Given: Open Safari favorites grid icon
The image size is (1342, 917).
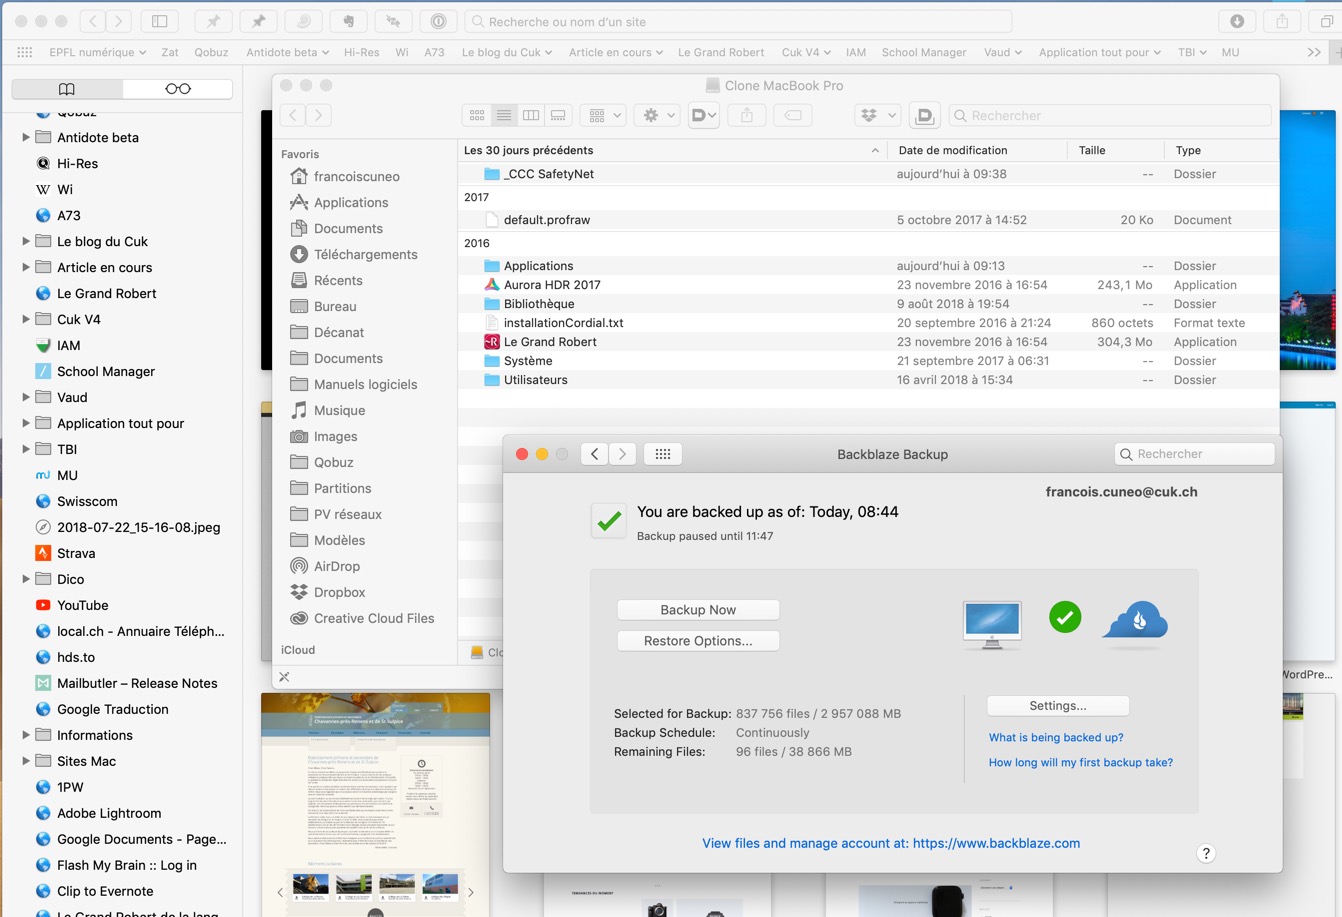Looking at the screenshot, I should tap(25, 52).
